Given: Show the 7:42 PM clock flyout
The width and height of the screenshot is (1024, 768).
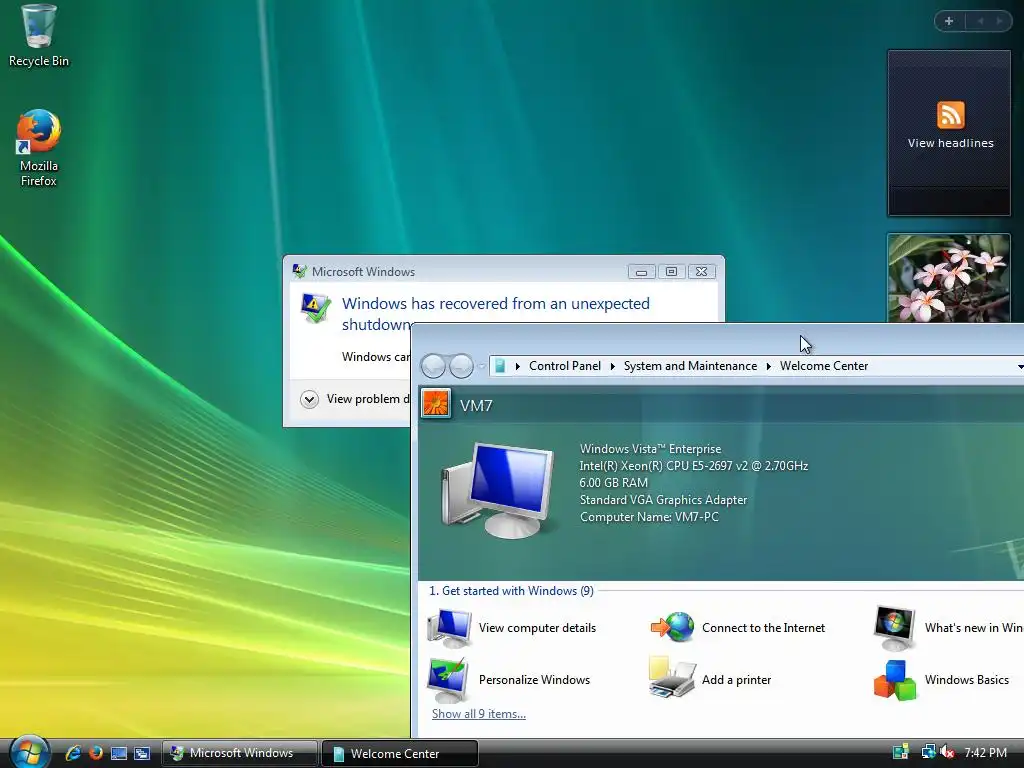Looking at the screenshot, I should click(x=985, y=752).
